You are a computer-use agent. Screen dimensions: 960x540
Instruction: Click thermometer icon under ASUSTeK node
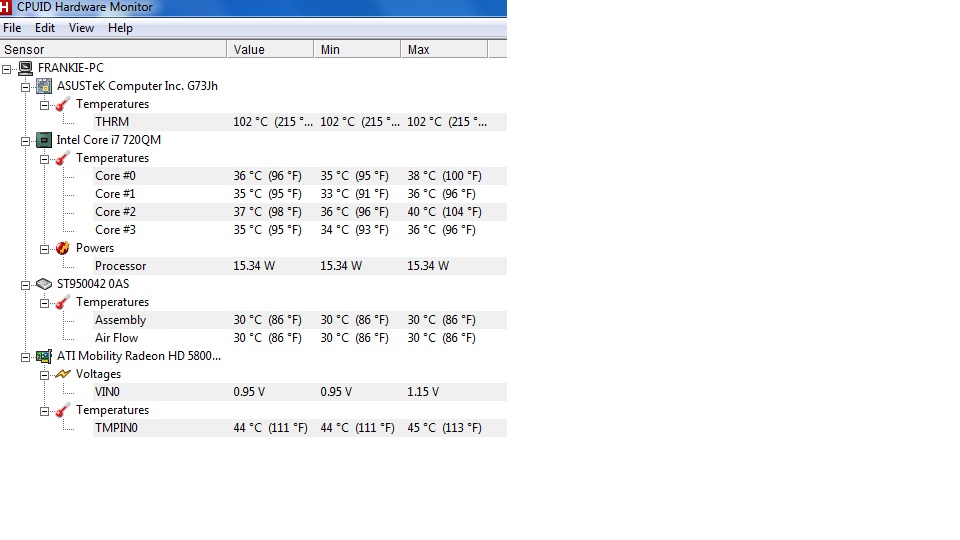[x=62, y=105]
